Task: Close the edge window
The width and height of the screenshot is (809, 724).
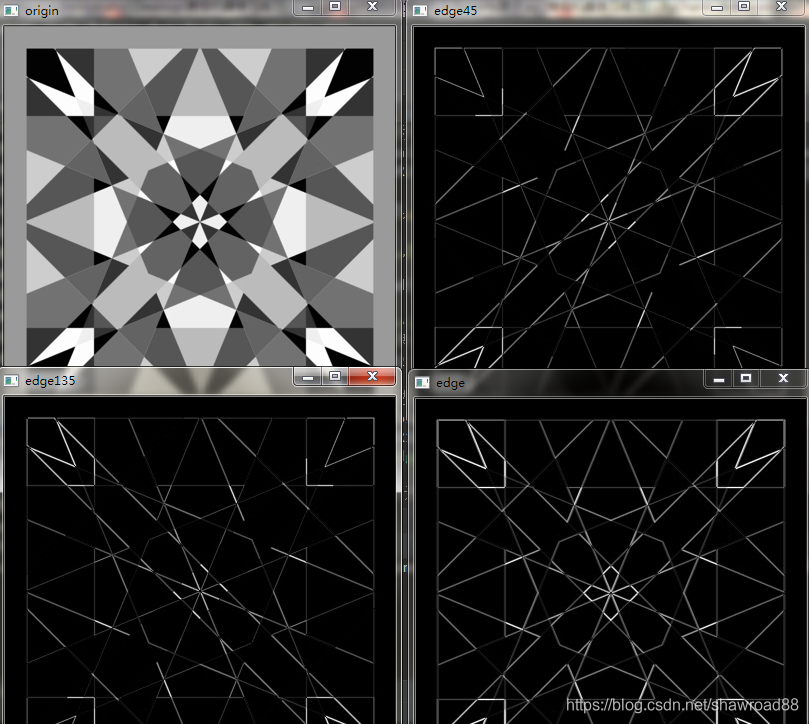Action: (x=783, y=379)
